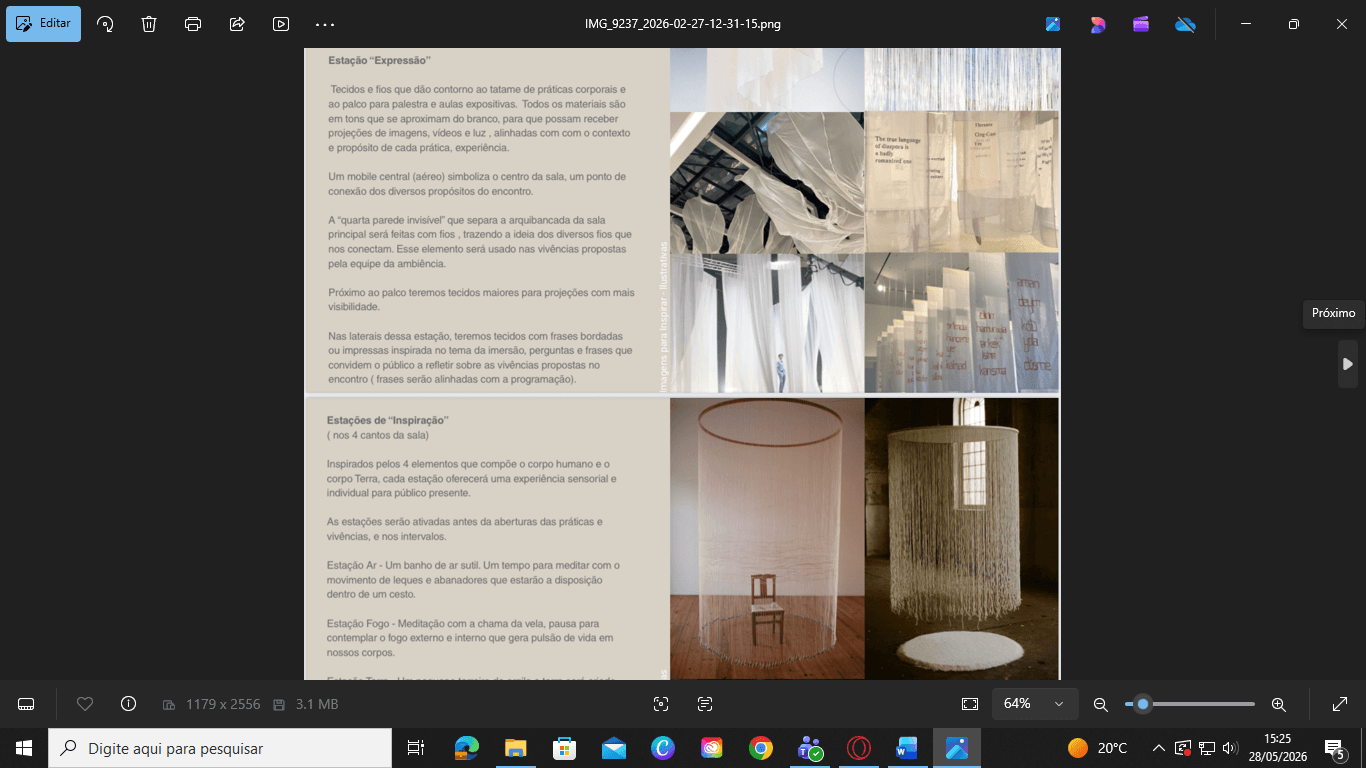Toggle the filmstrip view at bottom left
This screenshot has width=1366, height=768.
[x=26, y=704]
